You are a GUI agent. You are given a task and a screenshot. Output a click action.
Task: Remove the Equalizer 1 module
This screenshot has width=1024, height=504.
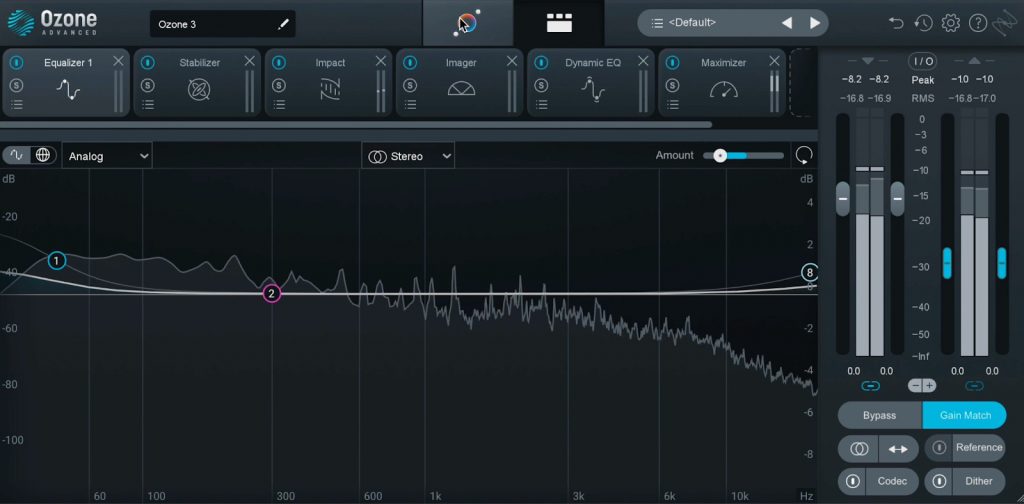(x=118, y=61)
